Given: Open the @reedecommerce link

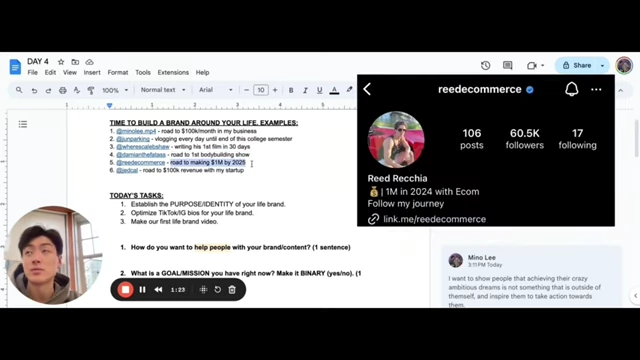Looking at the screenshot, I should [140, 162].
